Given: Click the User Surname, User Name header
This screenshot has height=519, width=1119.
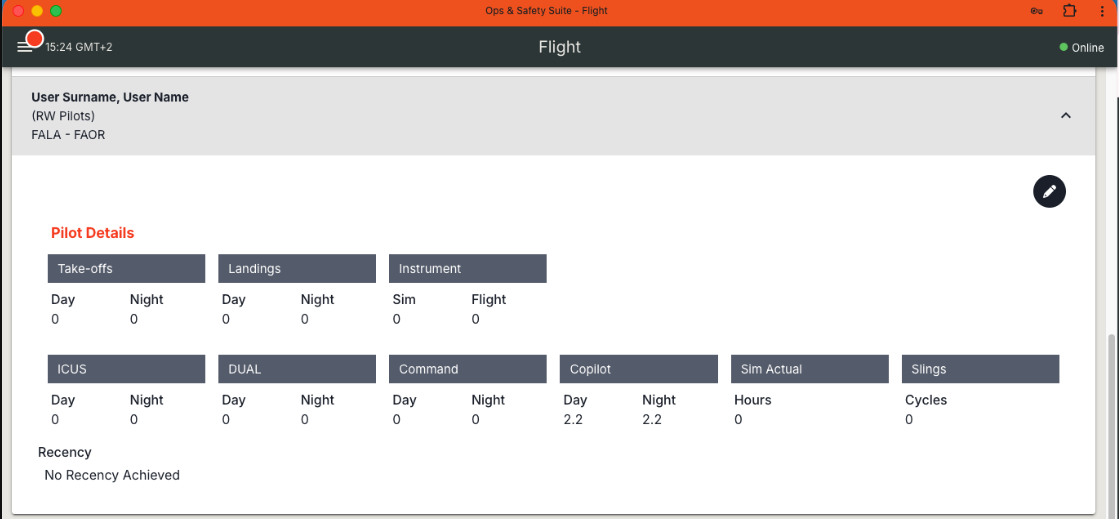Looking at the screenshot, I should [110, 97].
